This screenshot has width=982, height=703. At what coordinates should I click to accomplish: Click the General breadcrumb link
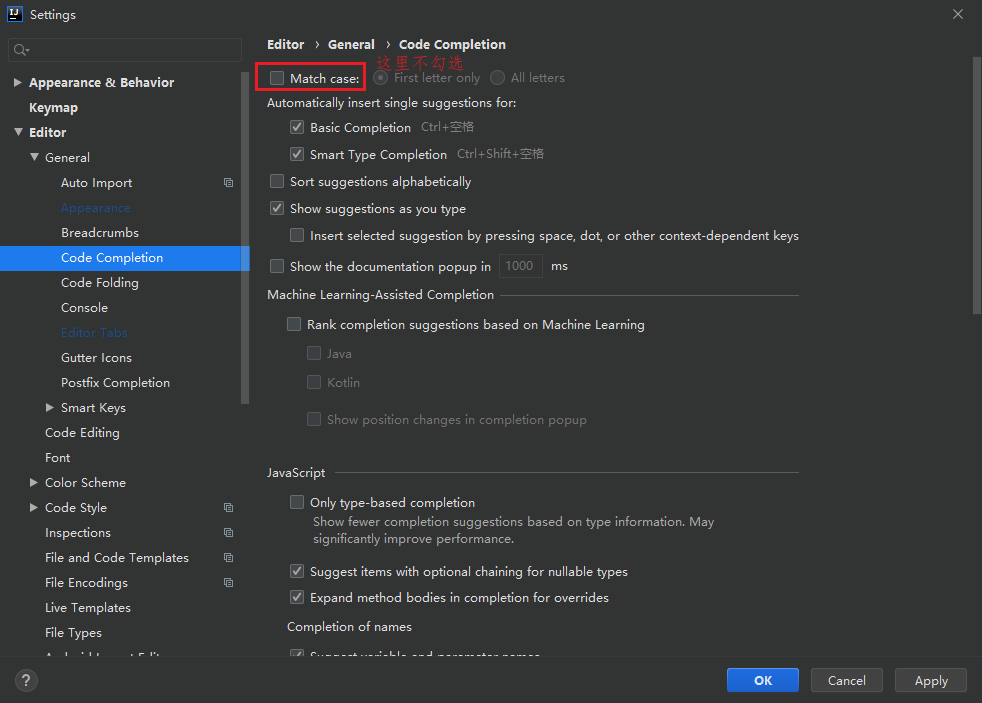(351, 45)
